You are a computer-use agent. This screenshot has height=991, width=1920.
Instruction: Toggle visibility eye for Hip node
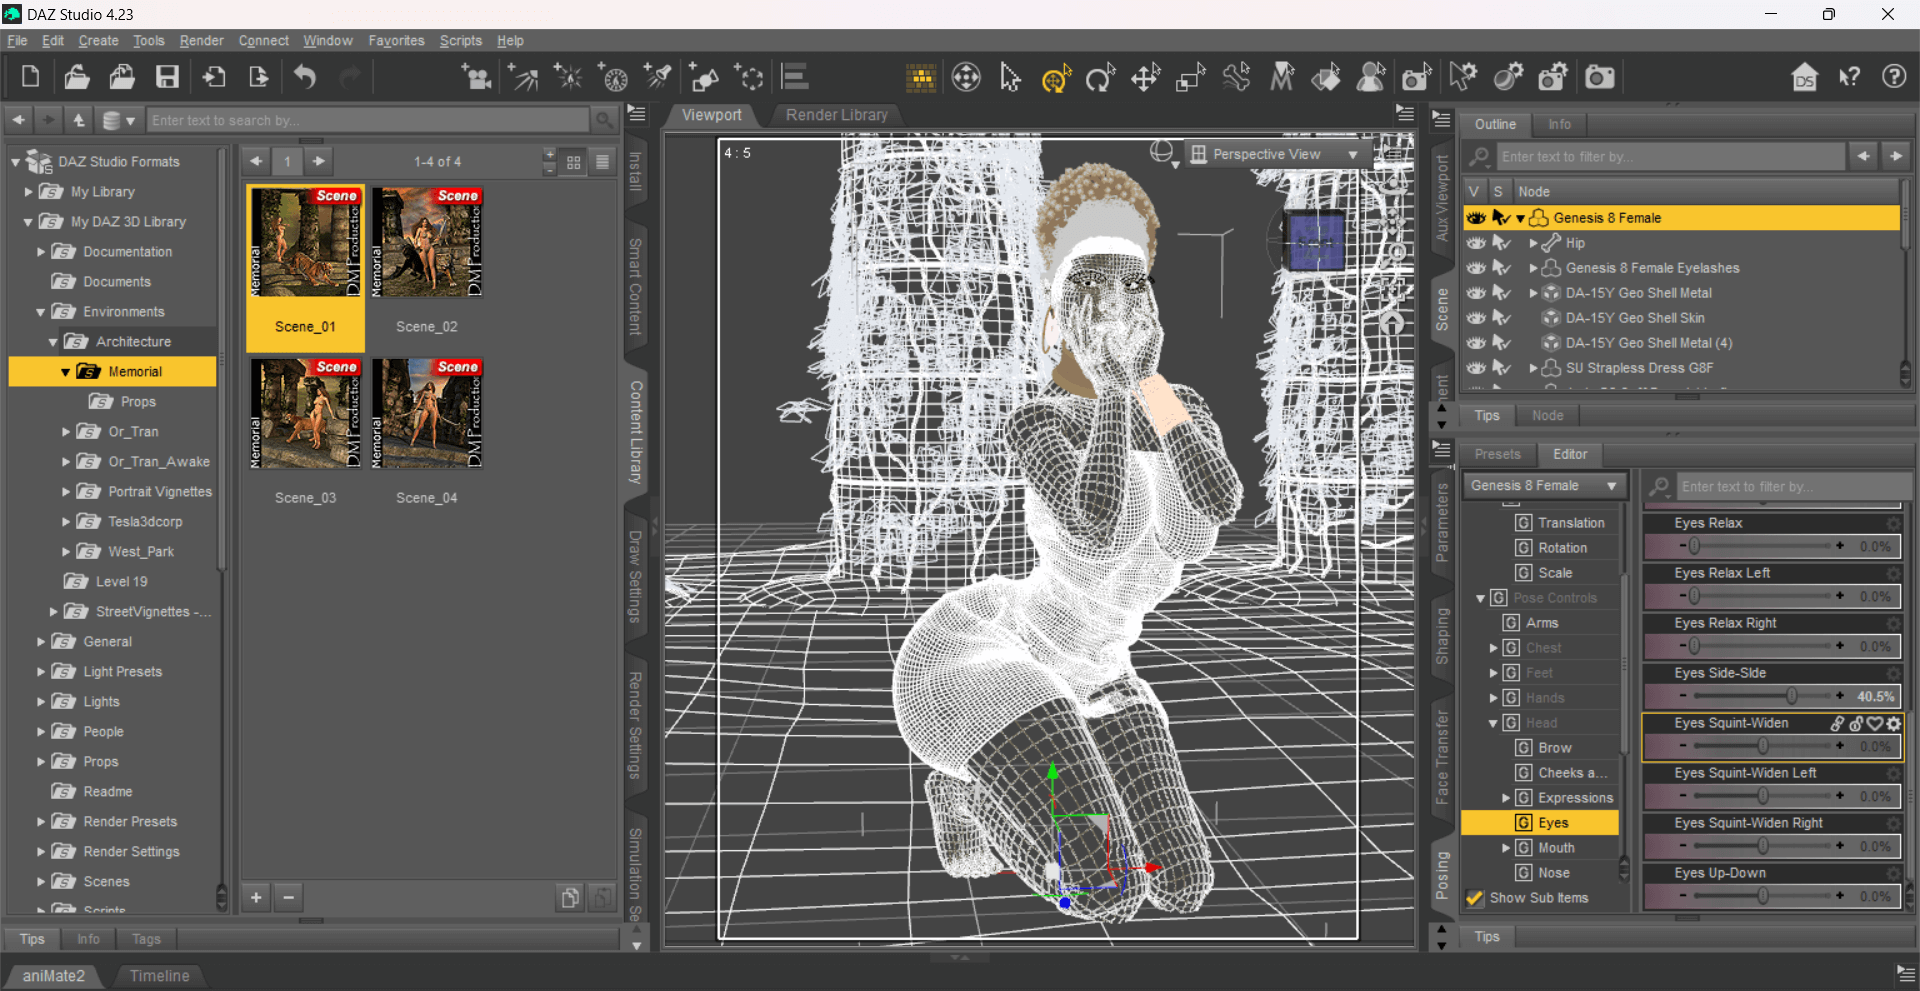pos(1476,243)
